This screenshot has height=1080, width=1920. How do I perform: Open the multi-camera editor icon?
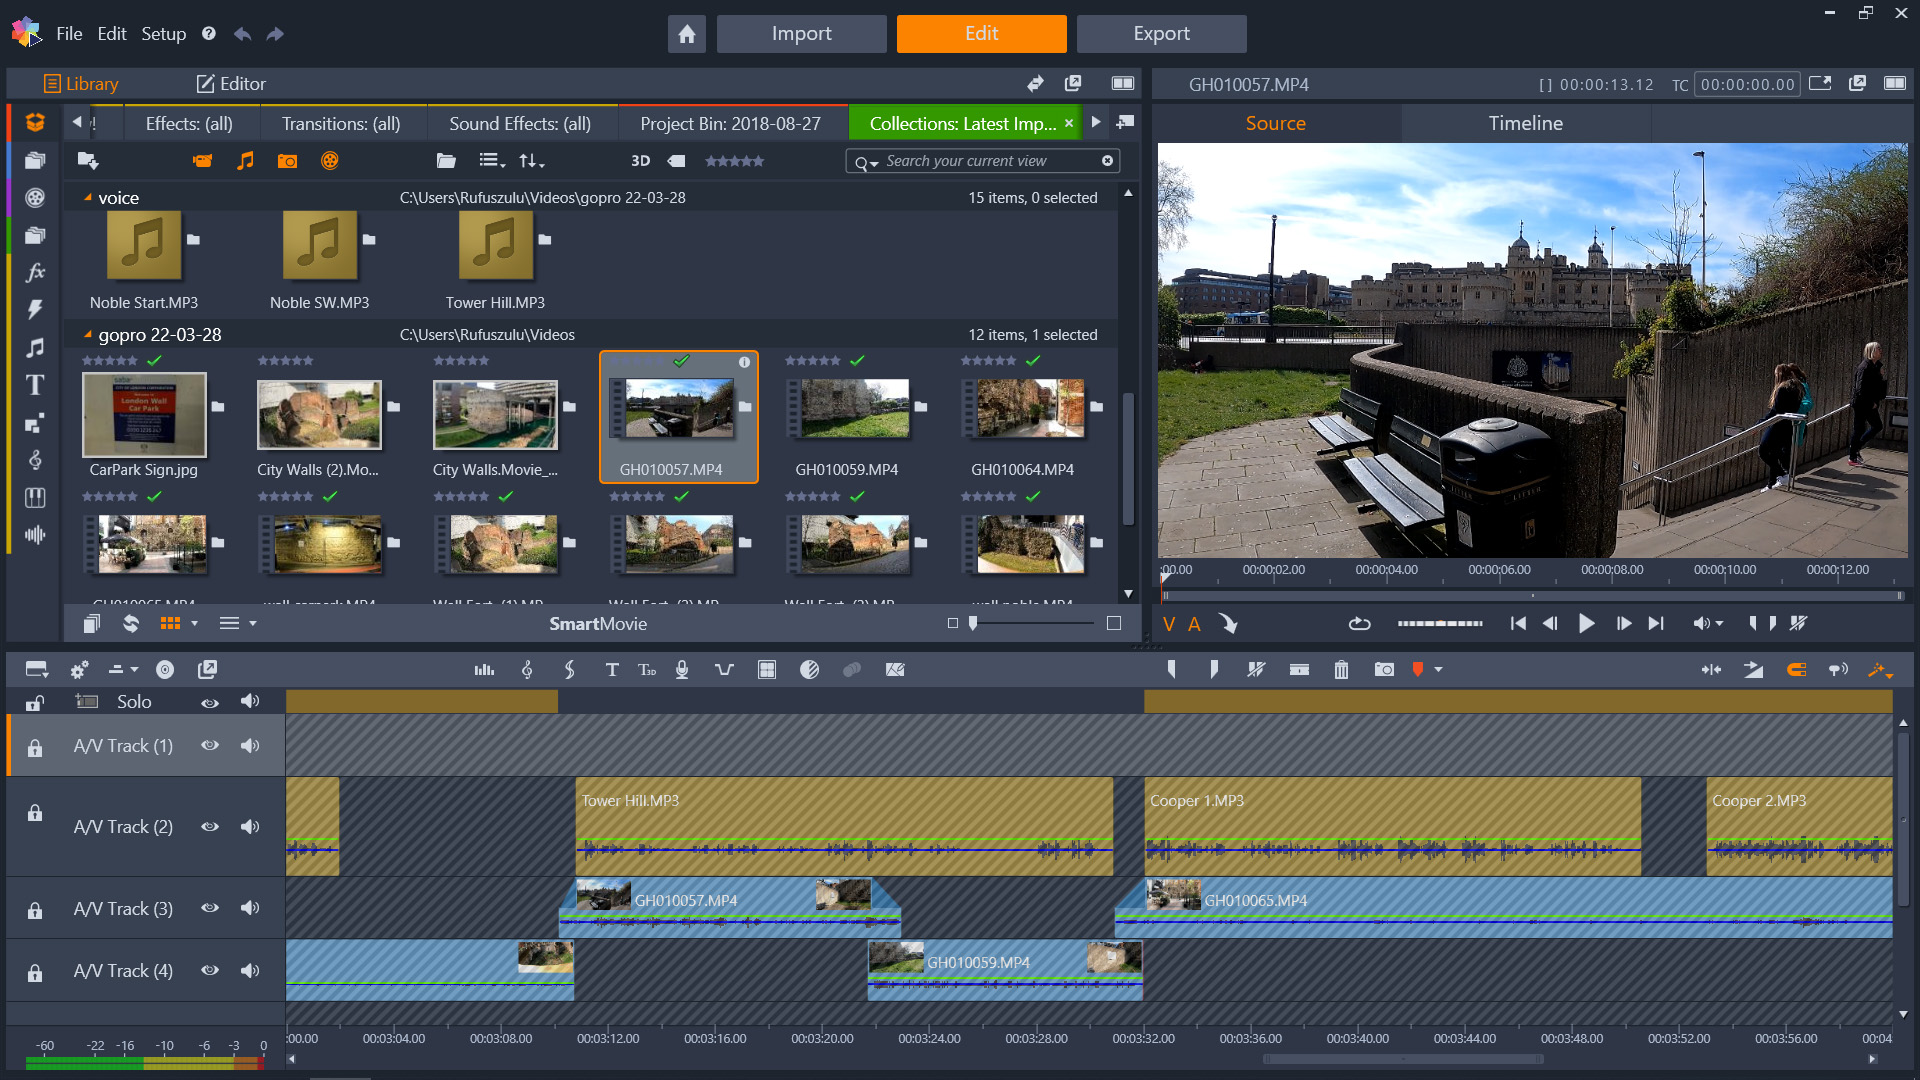point(767,670)
